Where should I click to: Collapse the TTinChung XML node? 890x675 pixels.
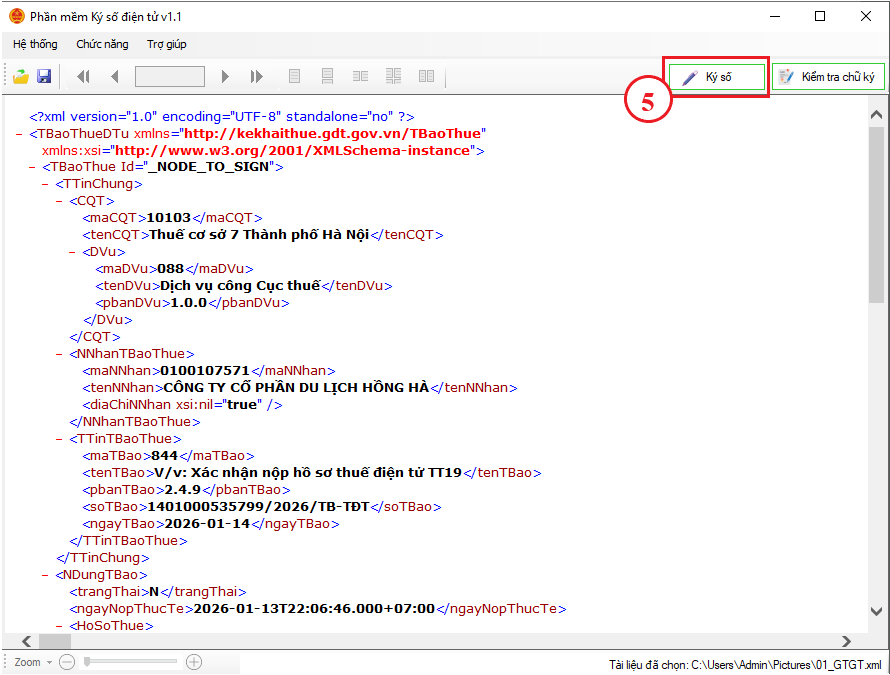coord(45,184)
